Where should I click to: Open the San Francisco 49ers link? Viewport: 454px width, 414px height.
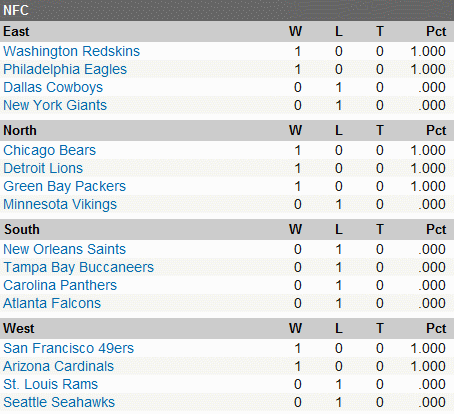pos(68,348)
